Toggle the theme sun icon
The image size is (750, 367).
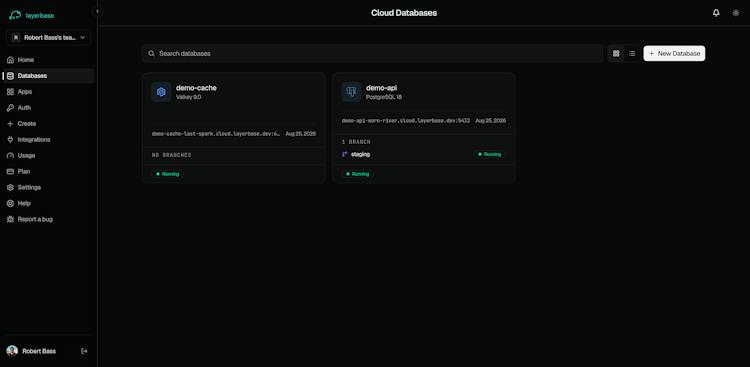[x=736, y=13]
